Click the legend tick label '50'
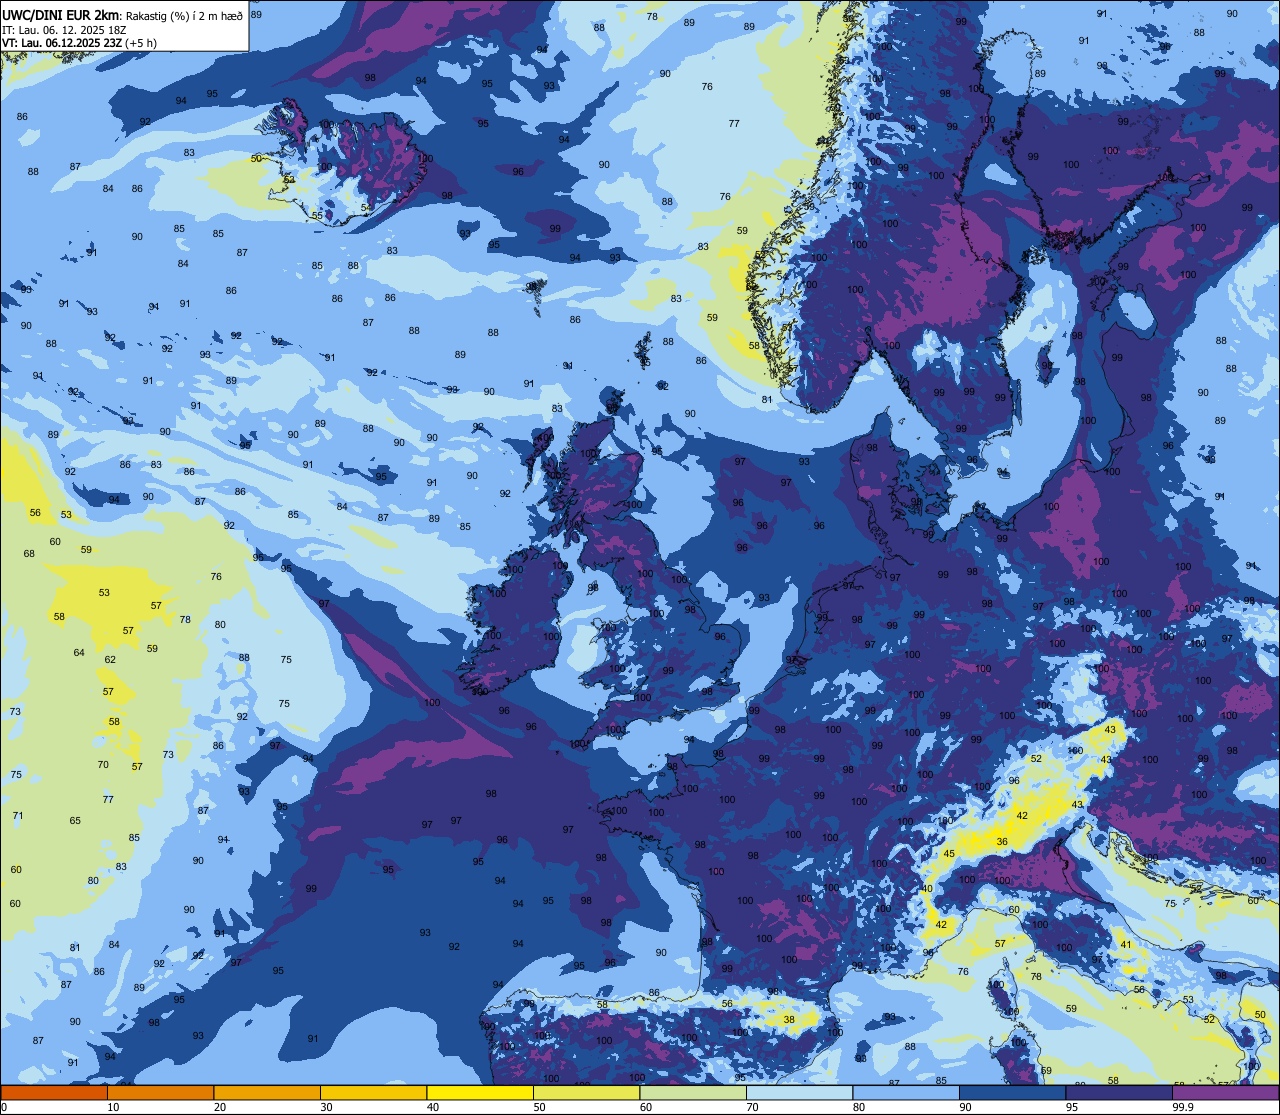Screen dimensions: 1280x1115 coord(539,1107)
